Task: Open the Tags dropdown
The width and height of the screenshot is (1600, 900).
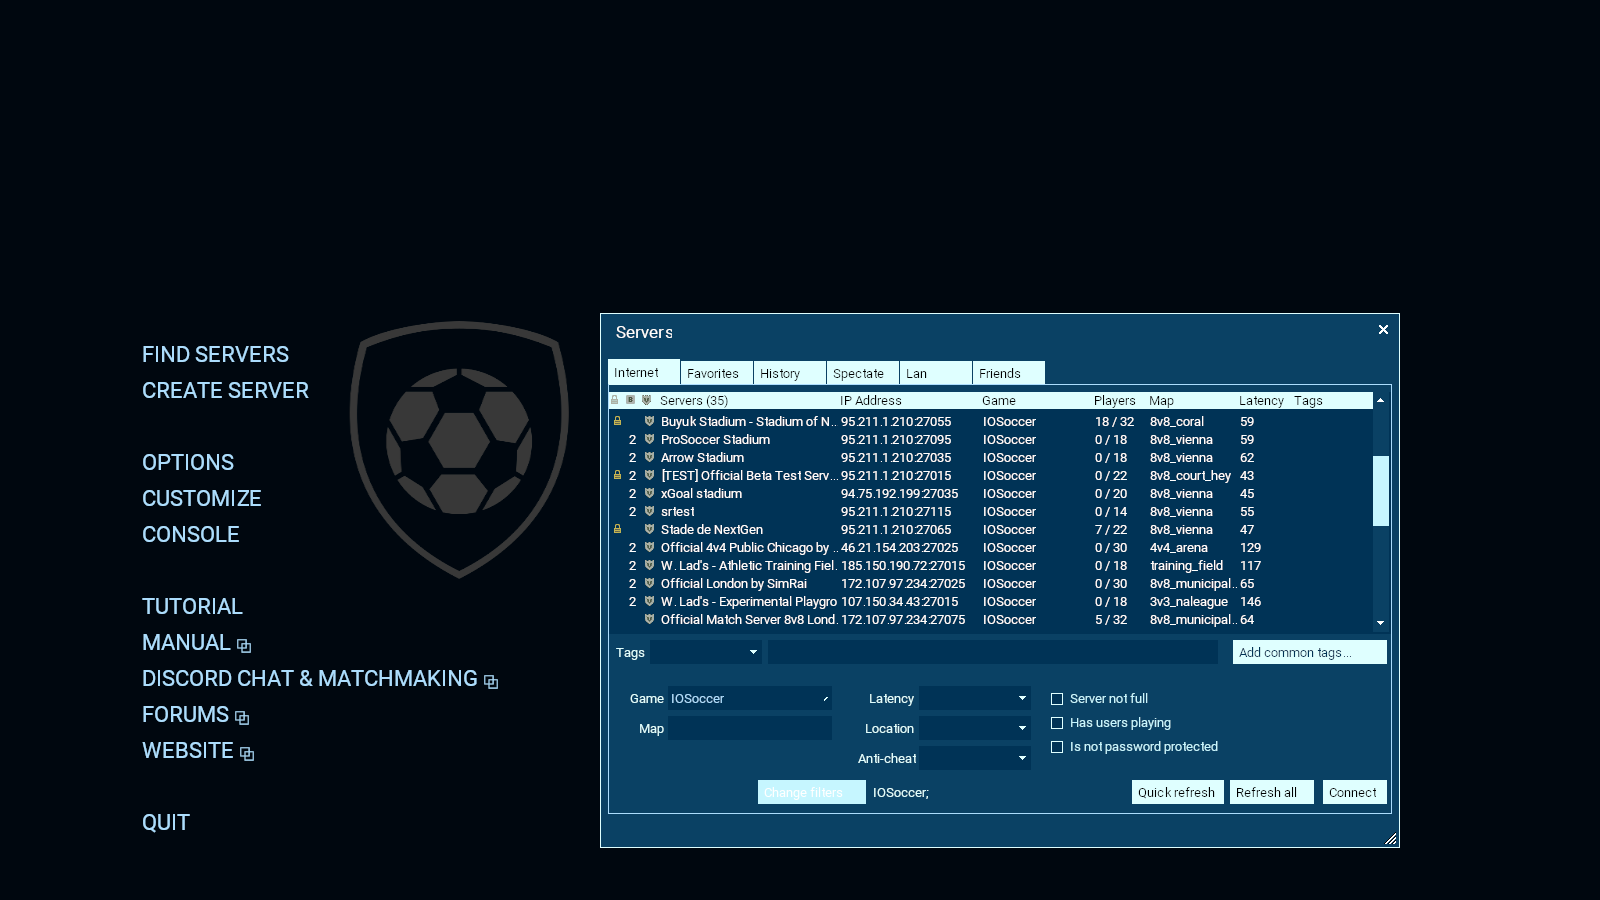Action: pyautogui.click(x=706, y=652)
